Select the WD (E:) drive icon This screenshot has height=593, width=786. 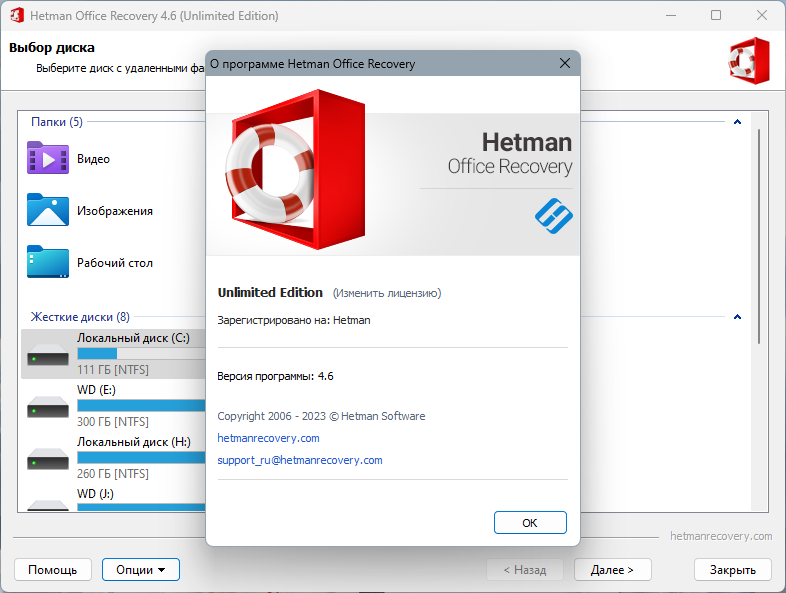pos(48,407)
